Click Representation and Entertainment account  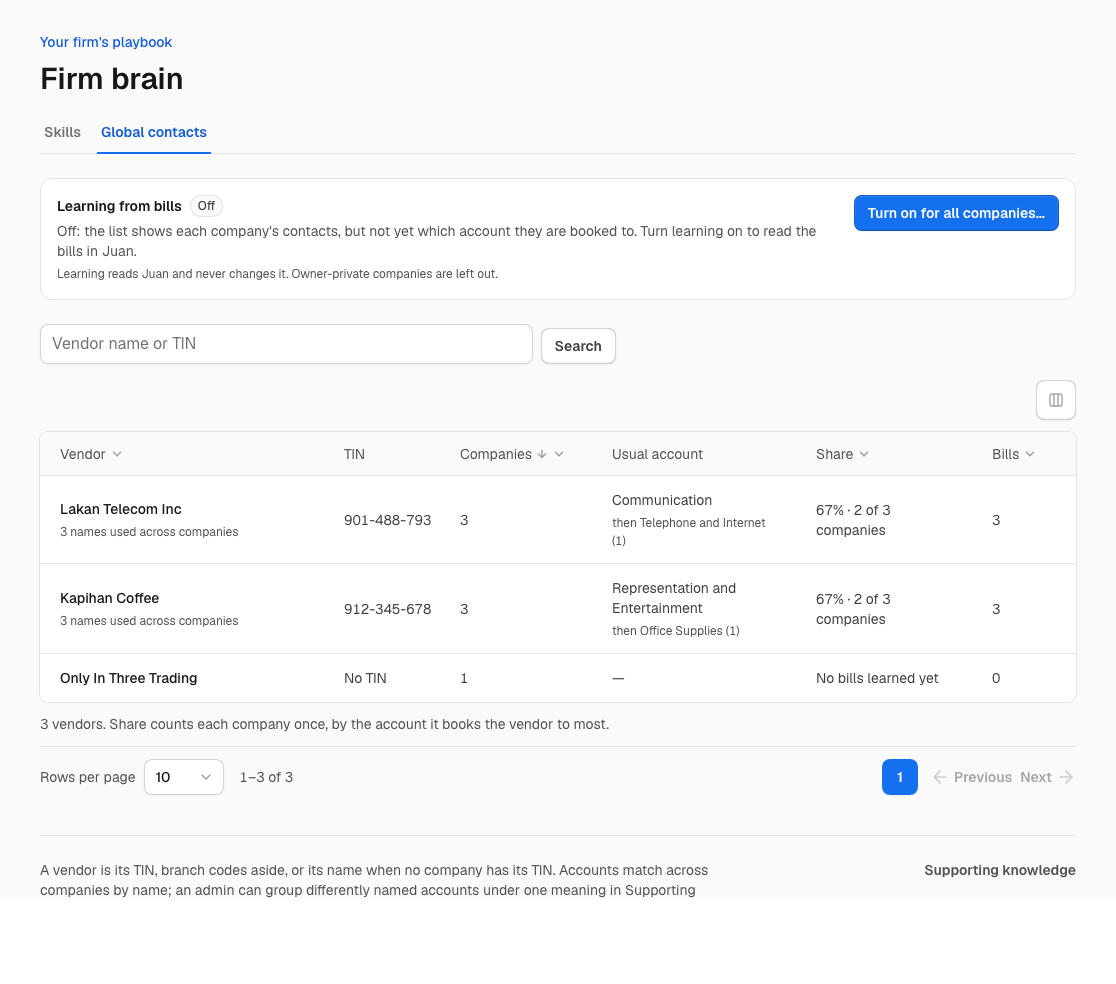[x=674, y=598]
